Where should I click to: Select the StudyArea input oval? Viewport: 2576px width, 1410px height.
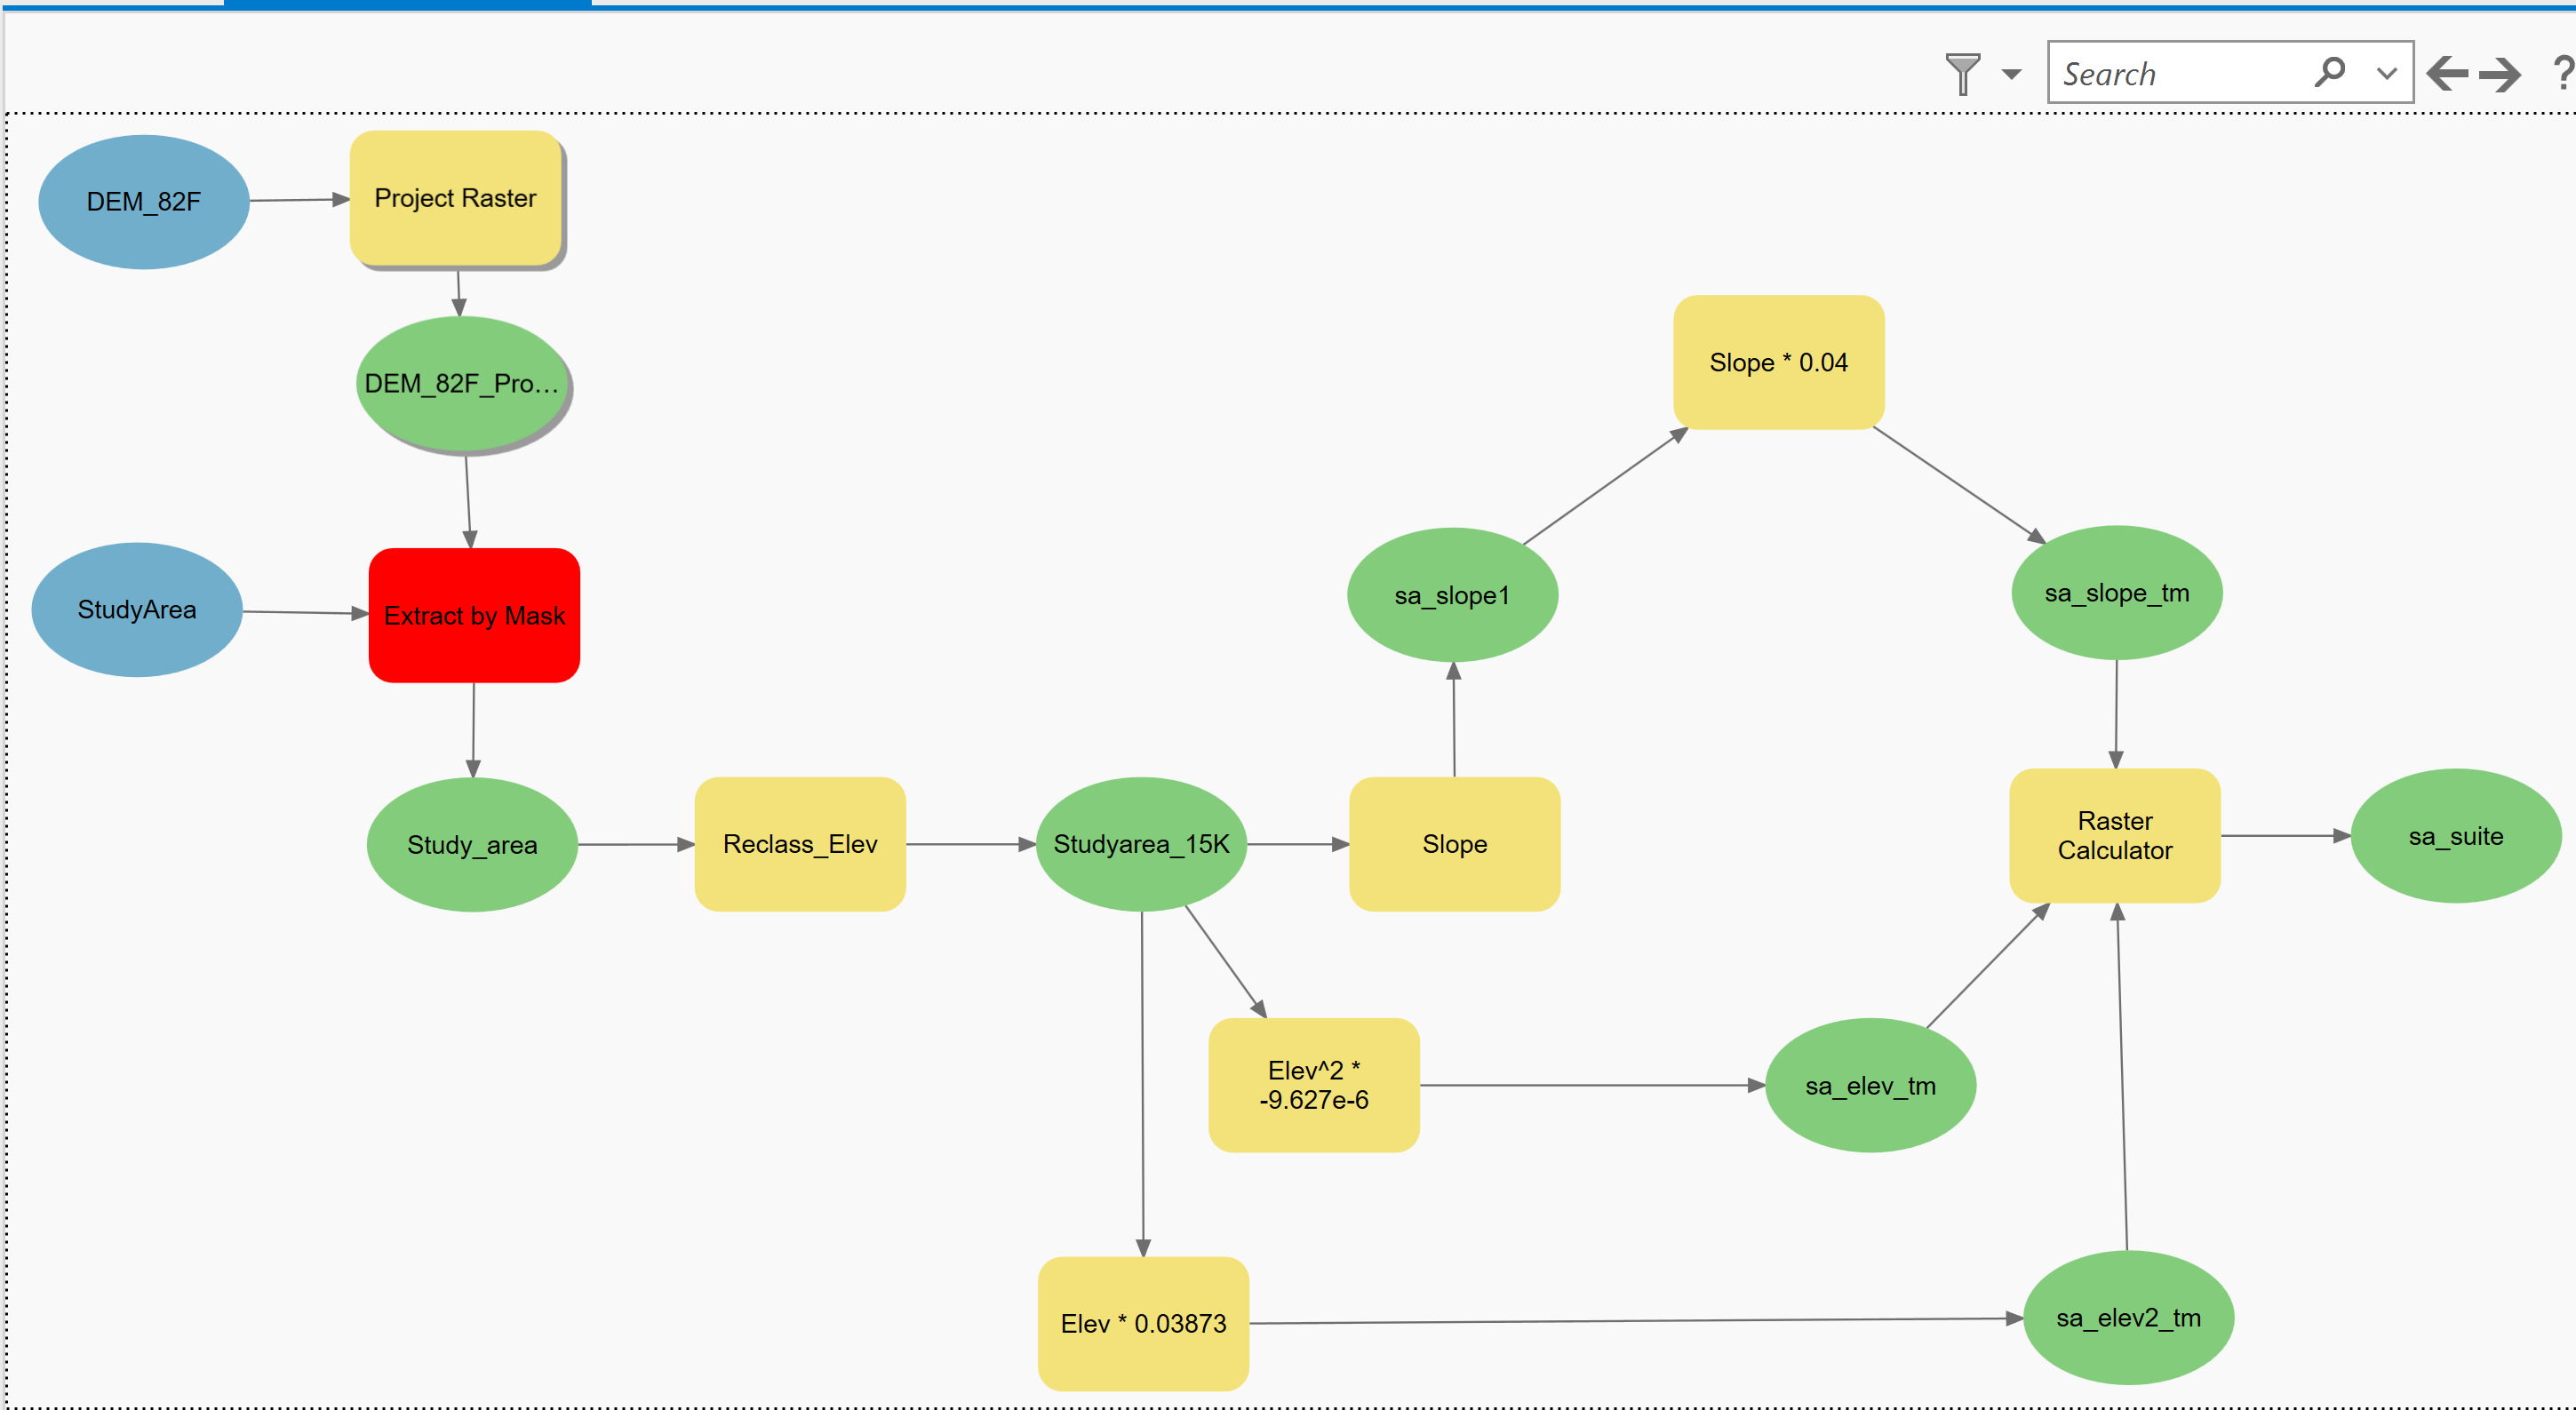pyautogui.click(x=137, y=610)
